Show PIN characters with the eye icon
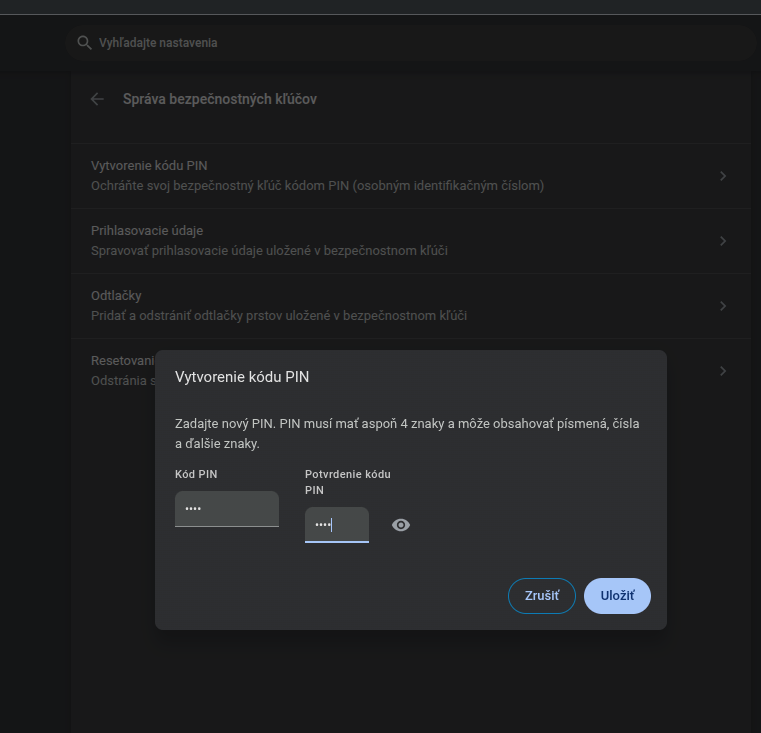761x733 pixels. point(401,525)
